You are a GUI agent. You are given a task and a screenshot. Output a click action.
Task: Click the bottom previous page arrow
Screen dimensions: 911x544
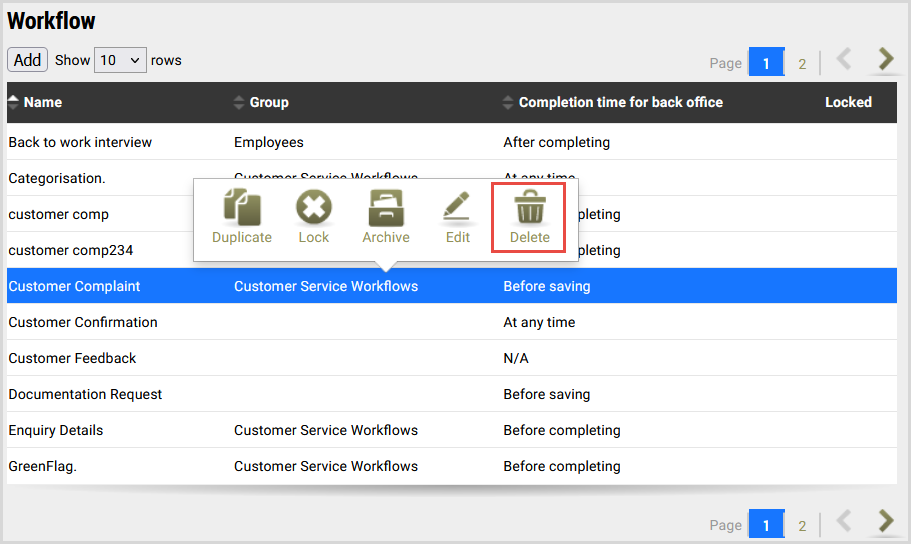point(844,521)
